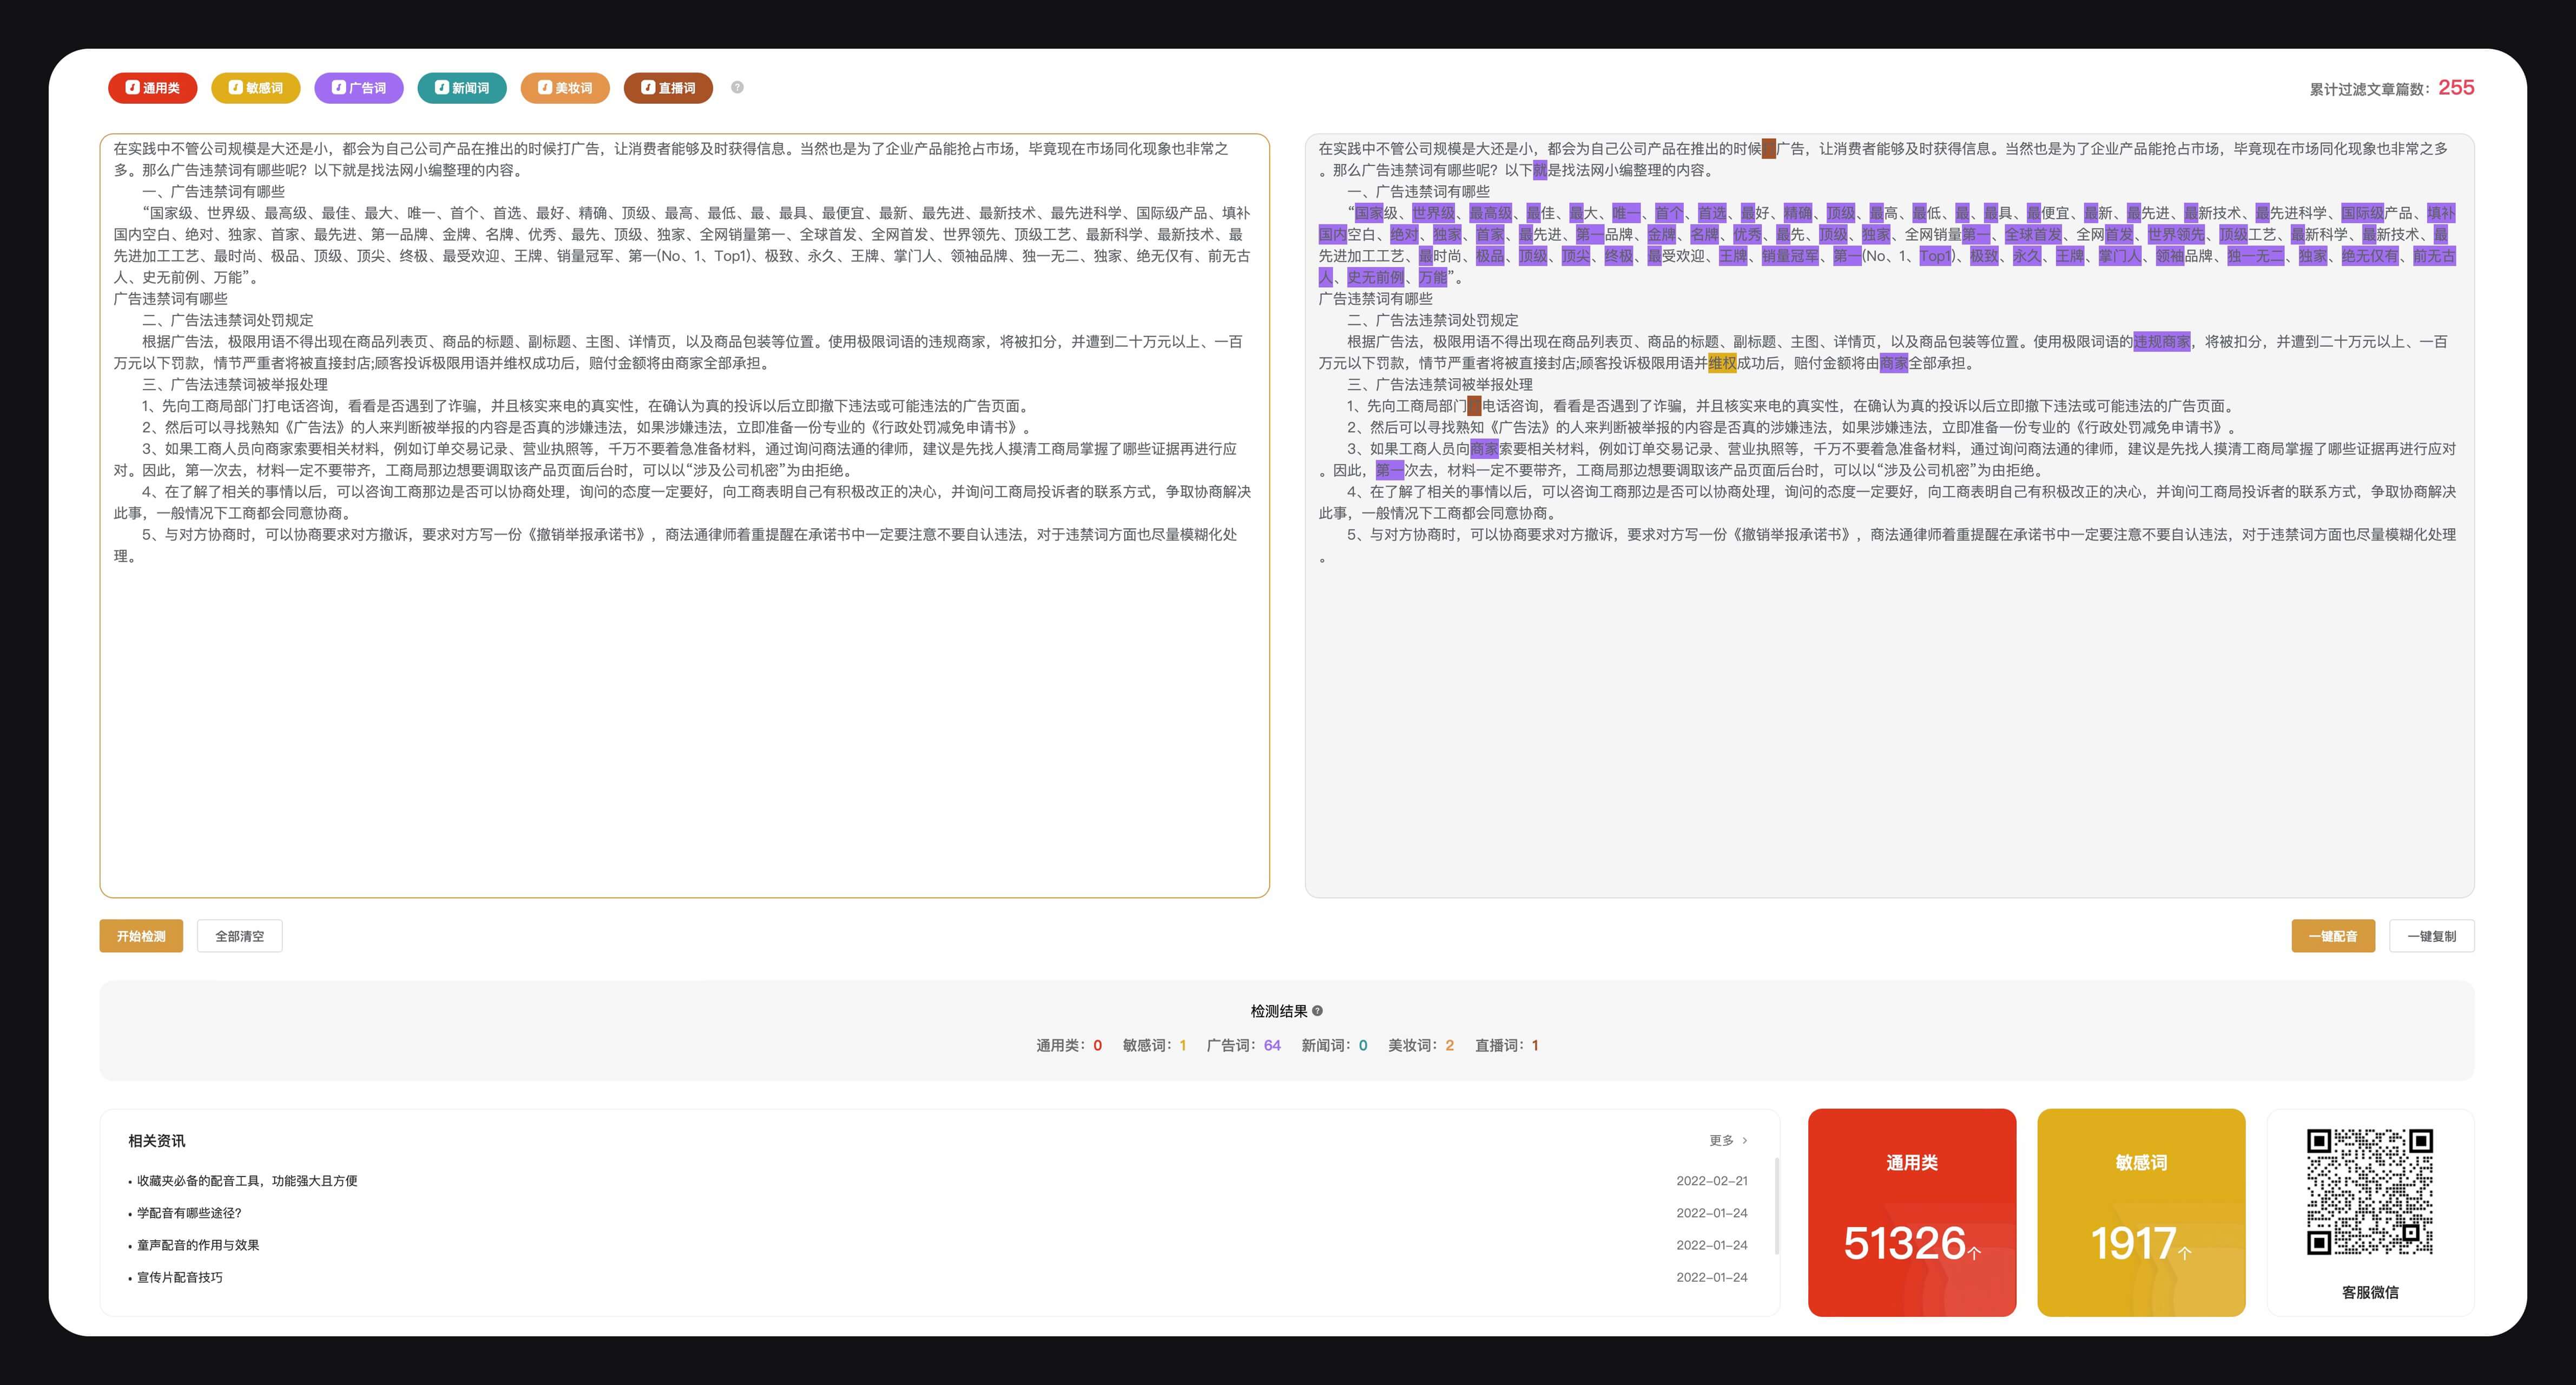Viewport: 2576px width, 1385px height.
Task: Click the 相关资讯 list scrollbar
Action: pos(1776,1205)
